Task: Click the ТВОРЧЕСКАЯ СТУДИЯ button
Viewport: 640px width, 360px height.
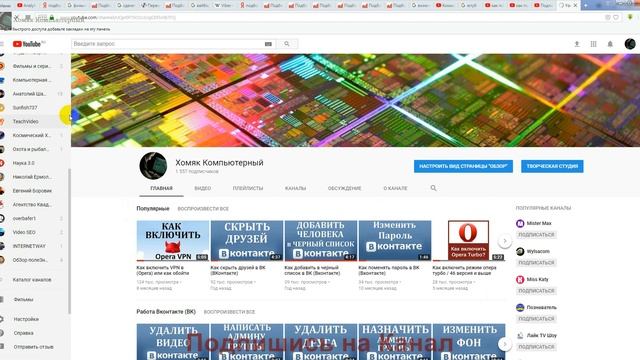Action: pyautogui.click(x=552, y=166)
